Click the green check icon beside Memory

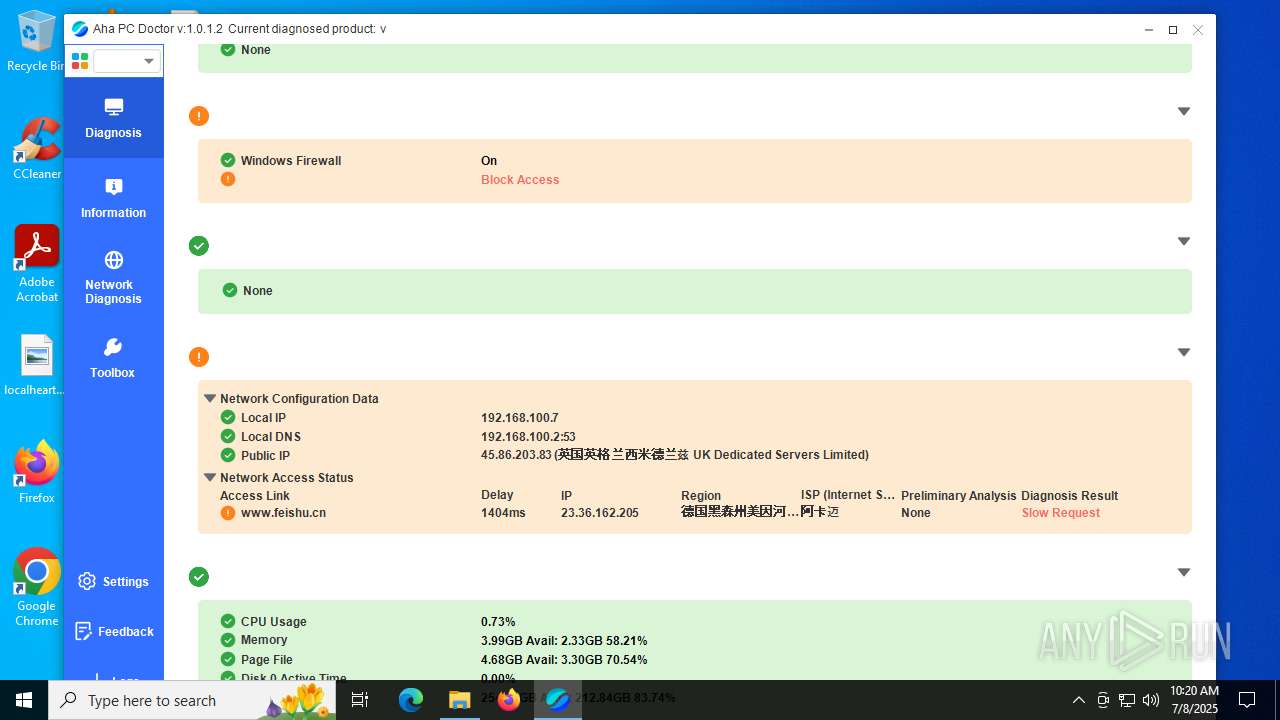click(228, 640)
